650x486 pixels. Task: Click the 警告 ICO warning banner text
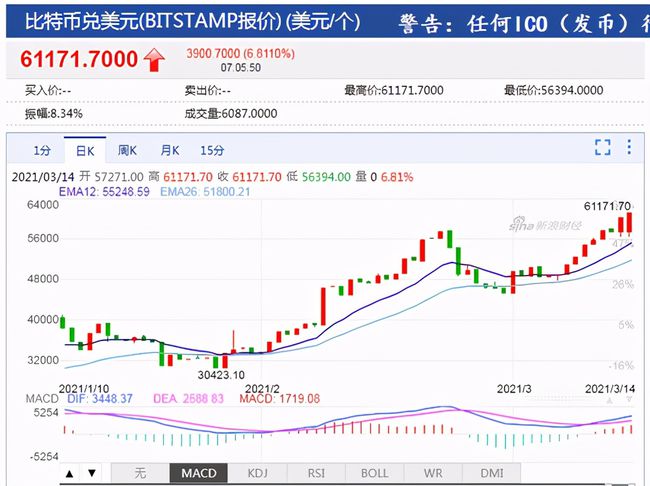click(524, 23)
